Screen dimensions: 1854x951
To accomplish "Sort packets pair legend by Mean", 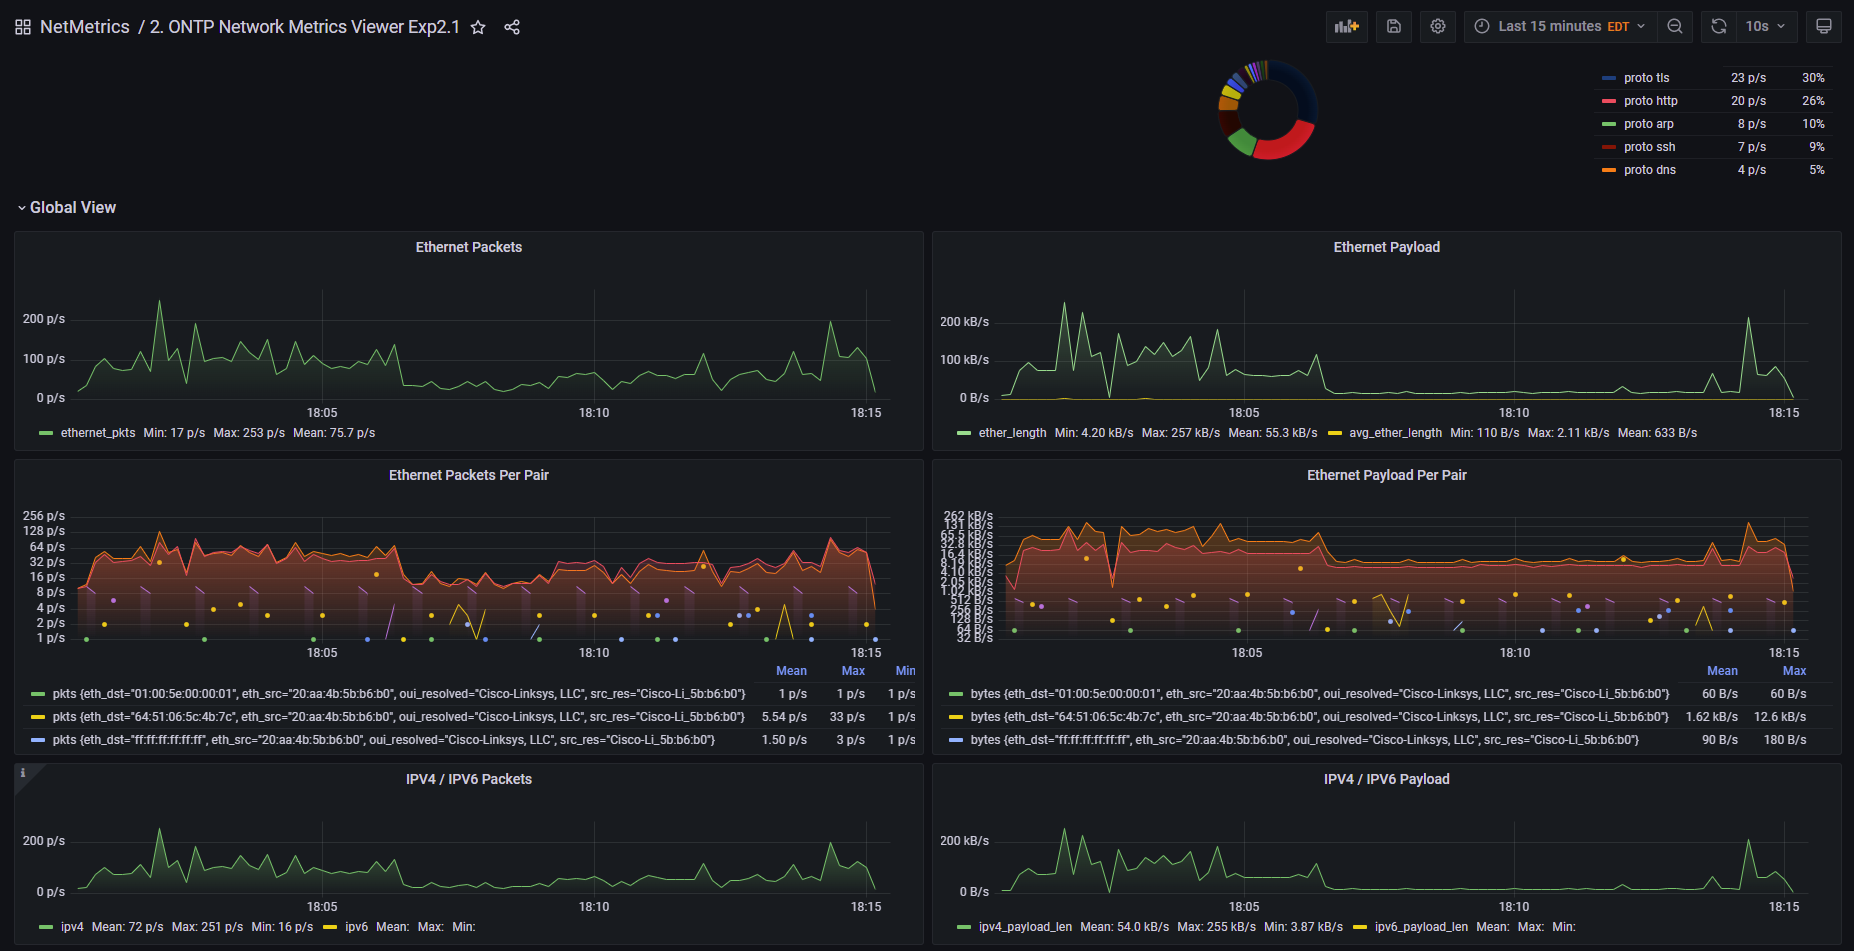I will tap(791, 671).
